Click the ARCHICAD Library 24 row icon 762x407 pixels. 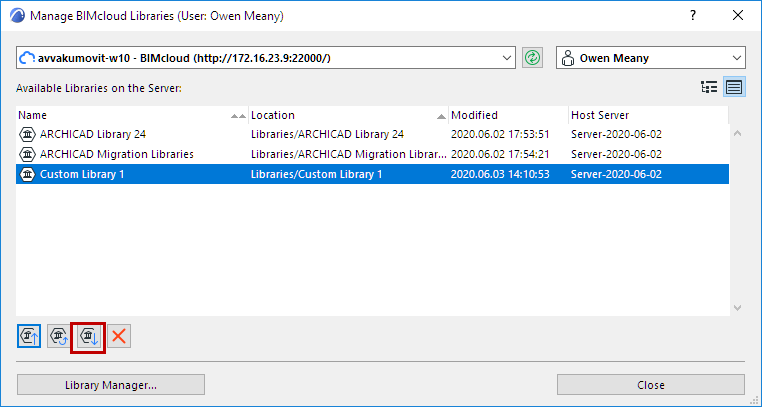[x=27, y=134]
